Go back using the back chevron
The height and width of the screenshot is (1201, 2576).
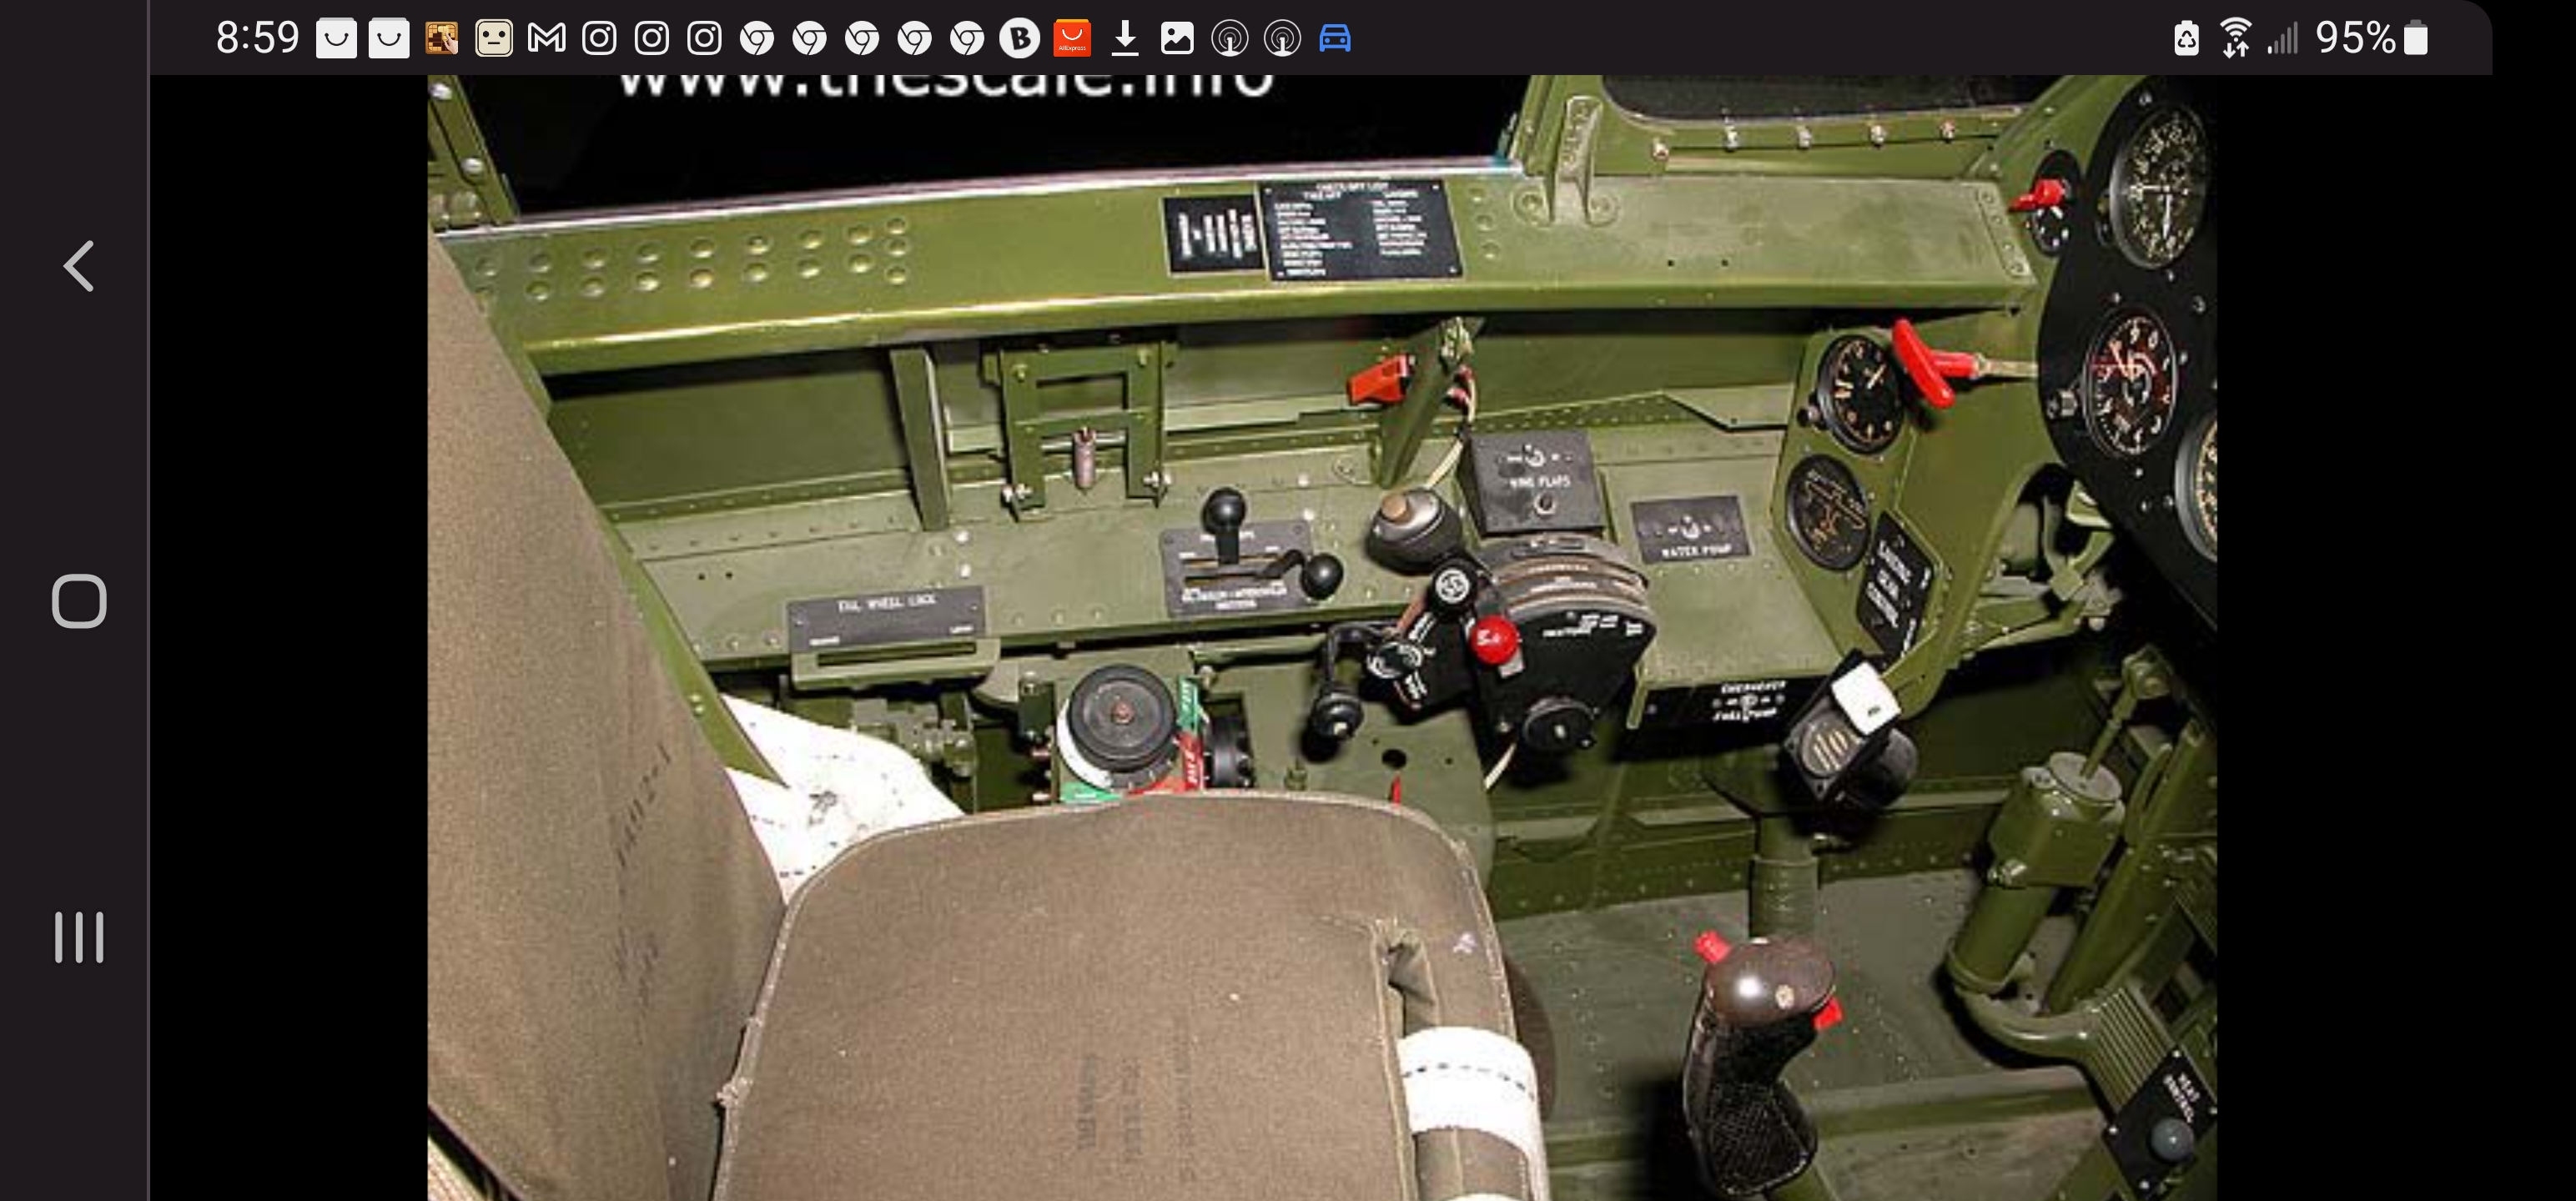point(79,266)
